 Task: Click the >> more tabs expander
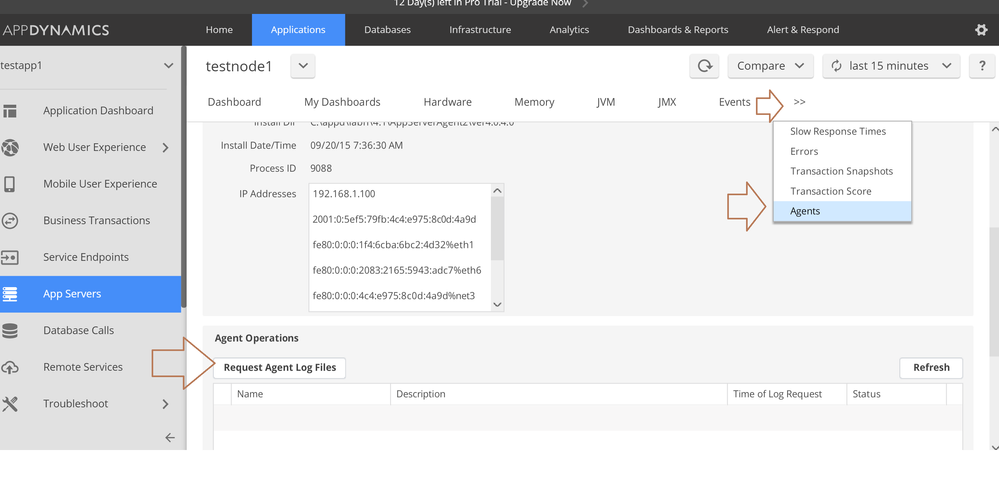(x=800, y=102)
